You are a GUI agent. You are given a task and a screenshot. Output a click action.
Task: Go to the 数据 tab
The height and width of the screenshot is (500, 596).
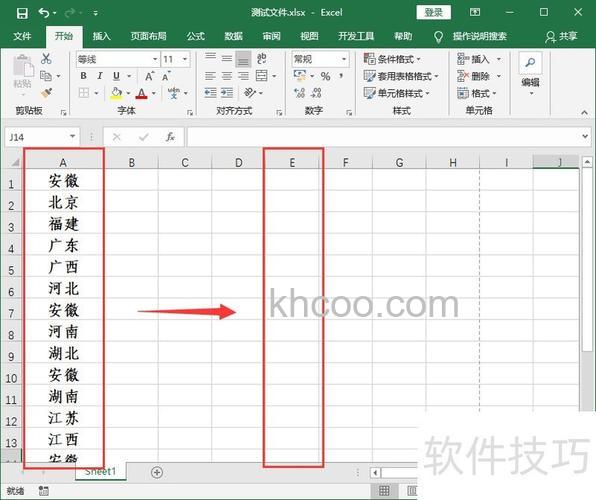click(x=233, y=36)
